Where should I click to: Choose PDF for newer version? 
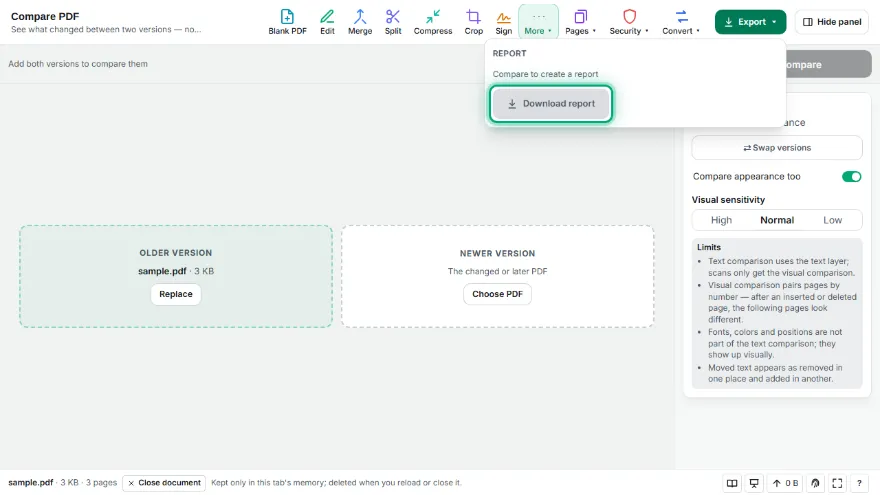point(497,294)
